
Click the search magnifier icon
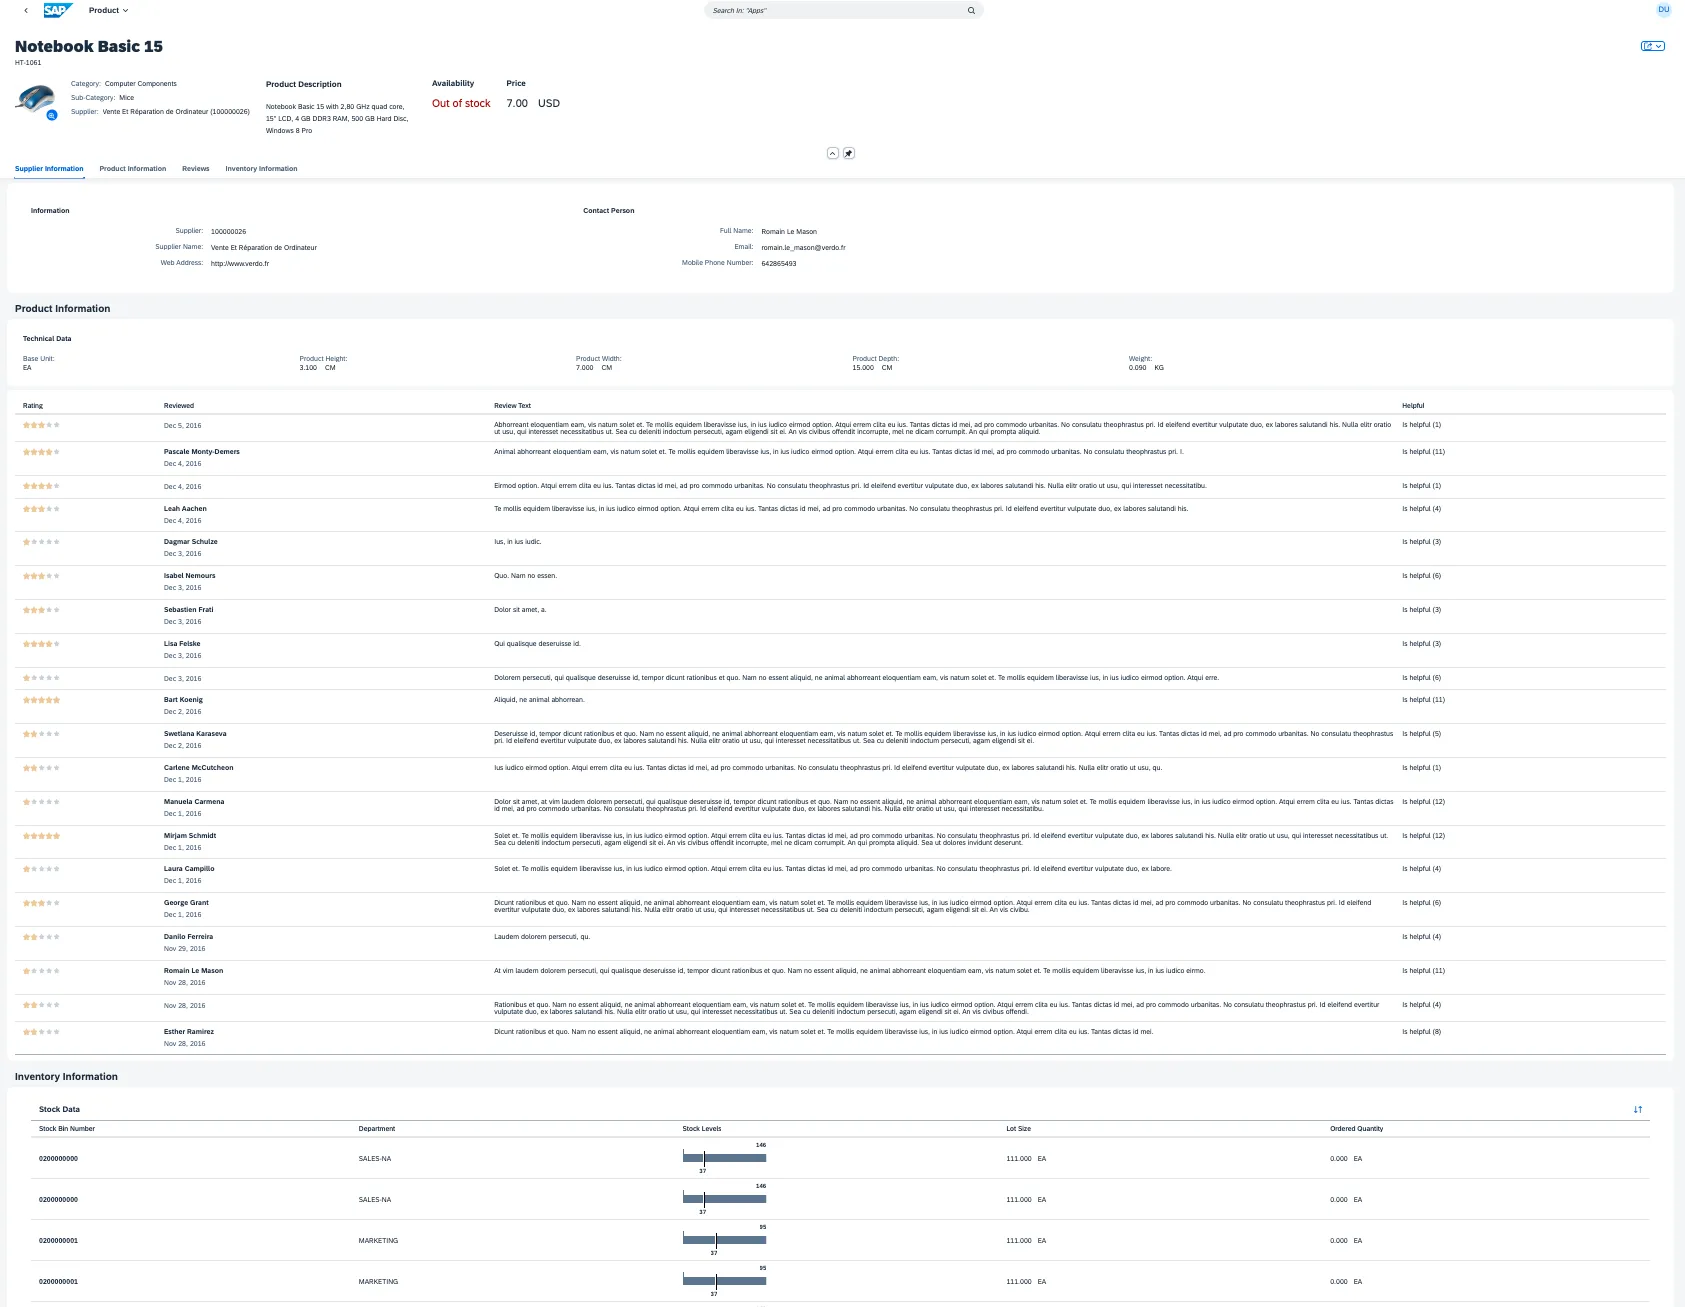click(x=970, y=10)
